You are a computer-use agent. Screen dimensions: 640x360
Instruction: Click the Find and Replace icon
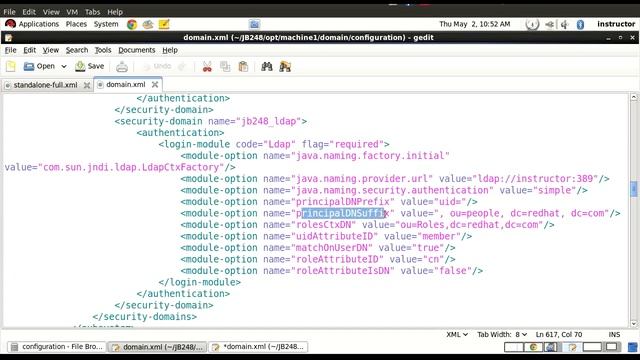pyautogui.click(x=285, y=67)
